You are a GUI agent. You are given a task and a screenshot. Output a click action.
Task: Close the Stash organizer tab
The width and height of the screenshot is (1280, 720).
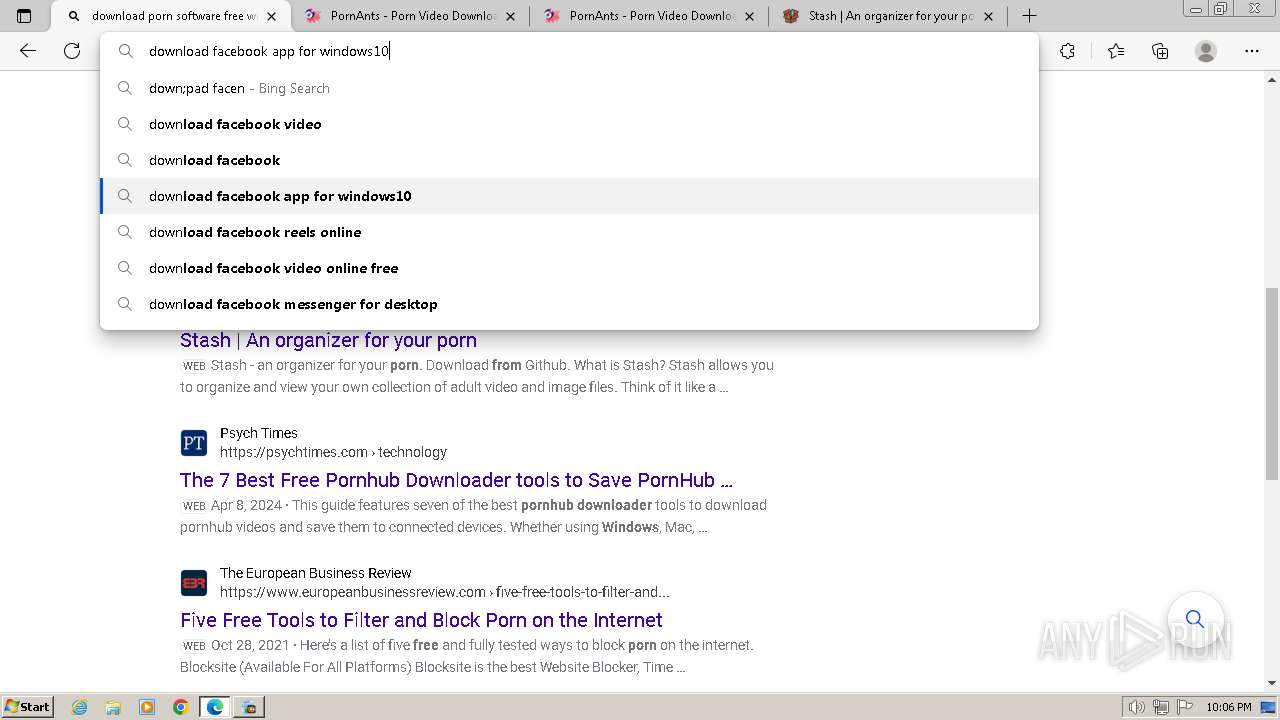tap(988, 16)
